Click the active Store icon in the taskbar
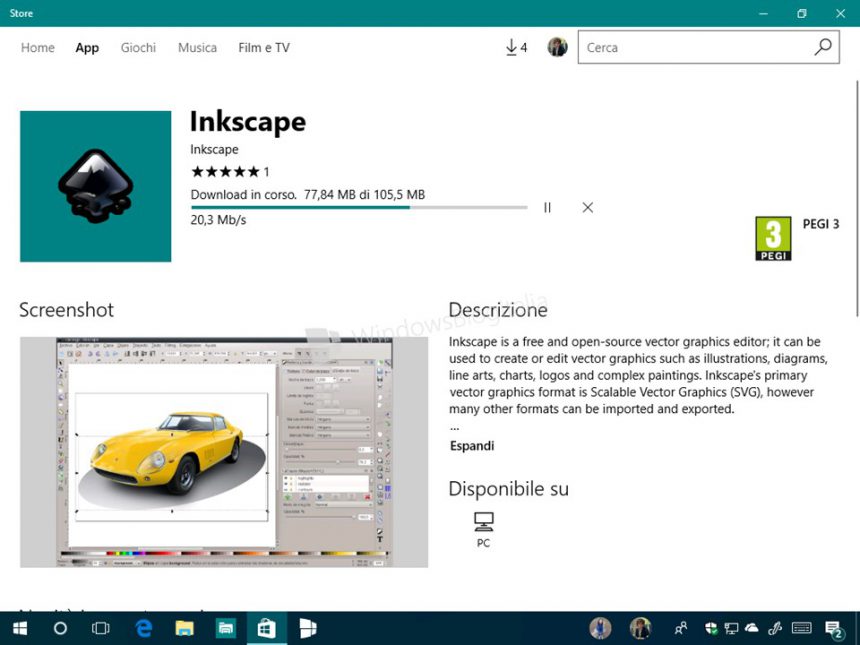The height and width of the screenshot is (645, 860). (267, 629)
